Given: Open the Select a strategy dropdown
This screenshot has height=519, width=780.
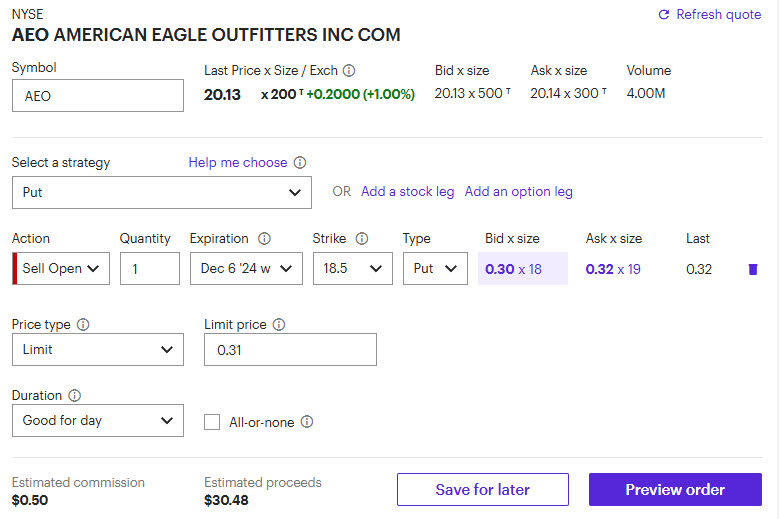Looking at the screenshot, I should coord(161,192).
